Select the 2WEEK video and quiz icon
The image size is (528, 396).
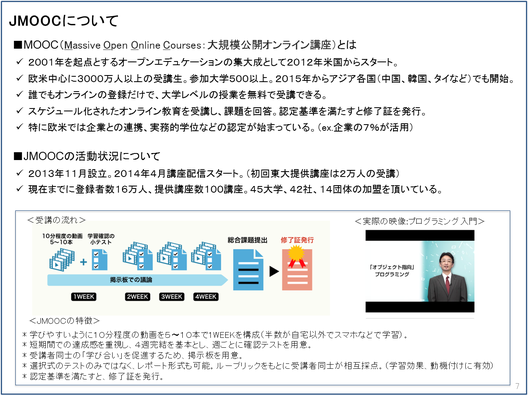[x=137, y=256]
